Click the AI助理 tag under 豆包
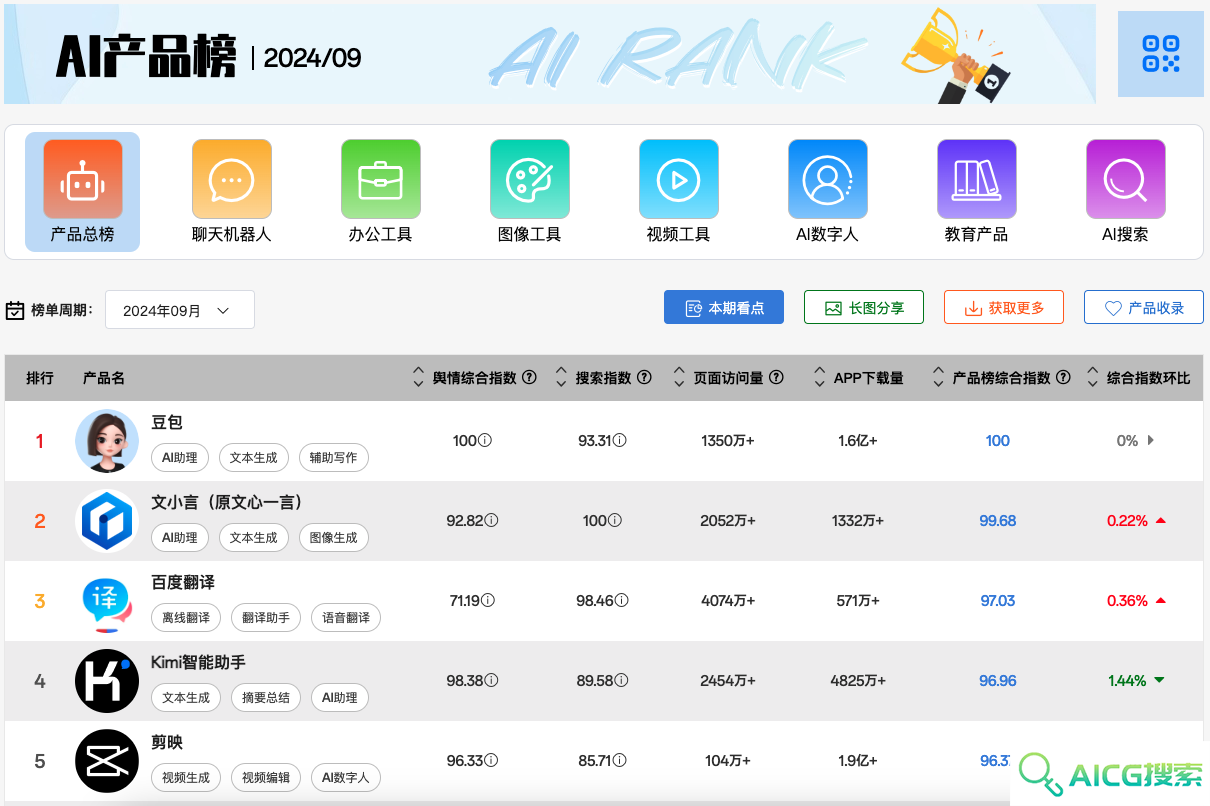The width and height of the screenshot is (1210, 806). point(180,458)
